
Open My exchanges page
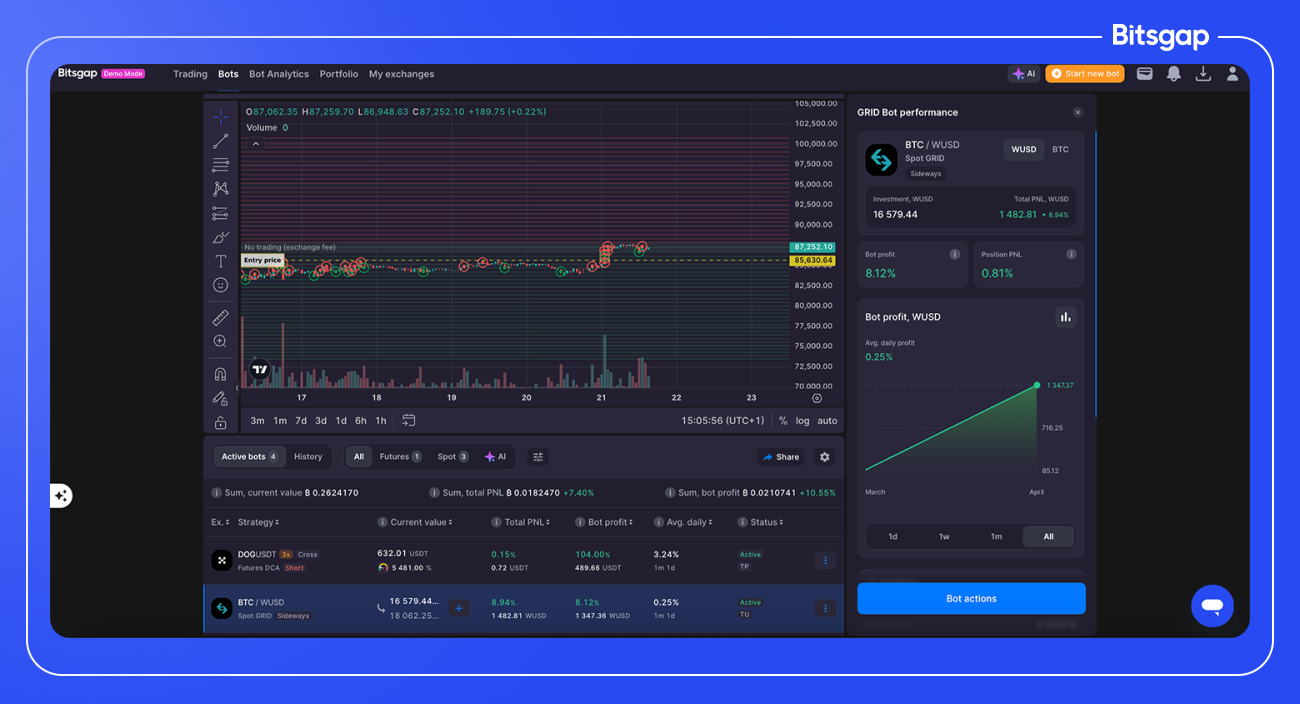tap(401, 74)
